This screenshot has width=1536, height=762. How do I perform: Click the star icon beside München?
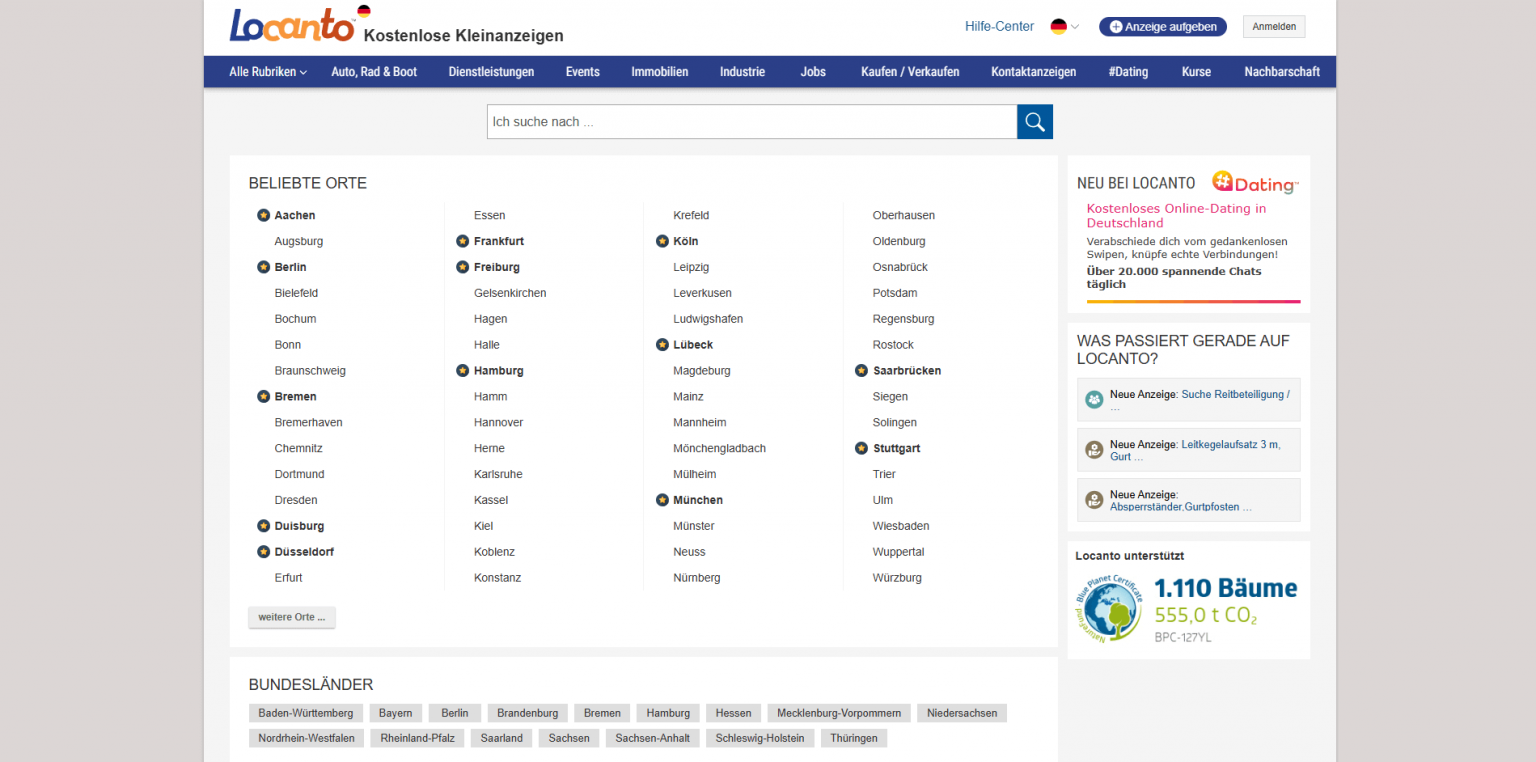(x=662, y=500)
